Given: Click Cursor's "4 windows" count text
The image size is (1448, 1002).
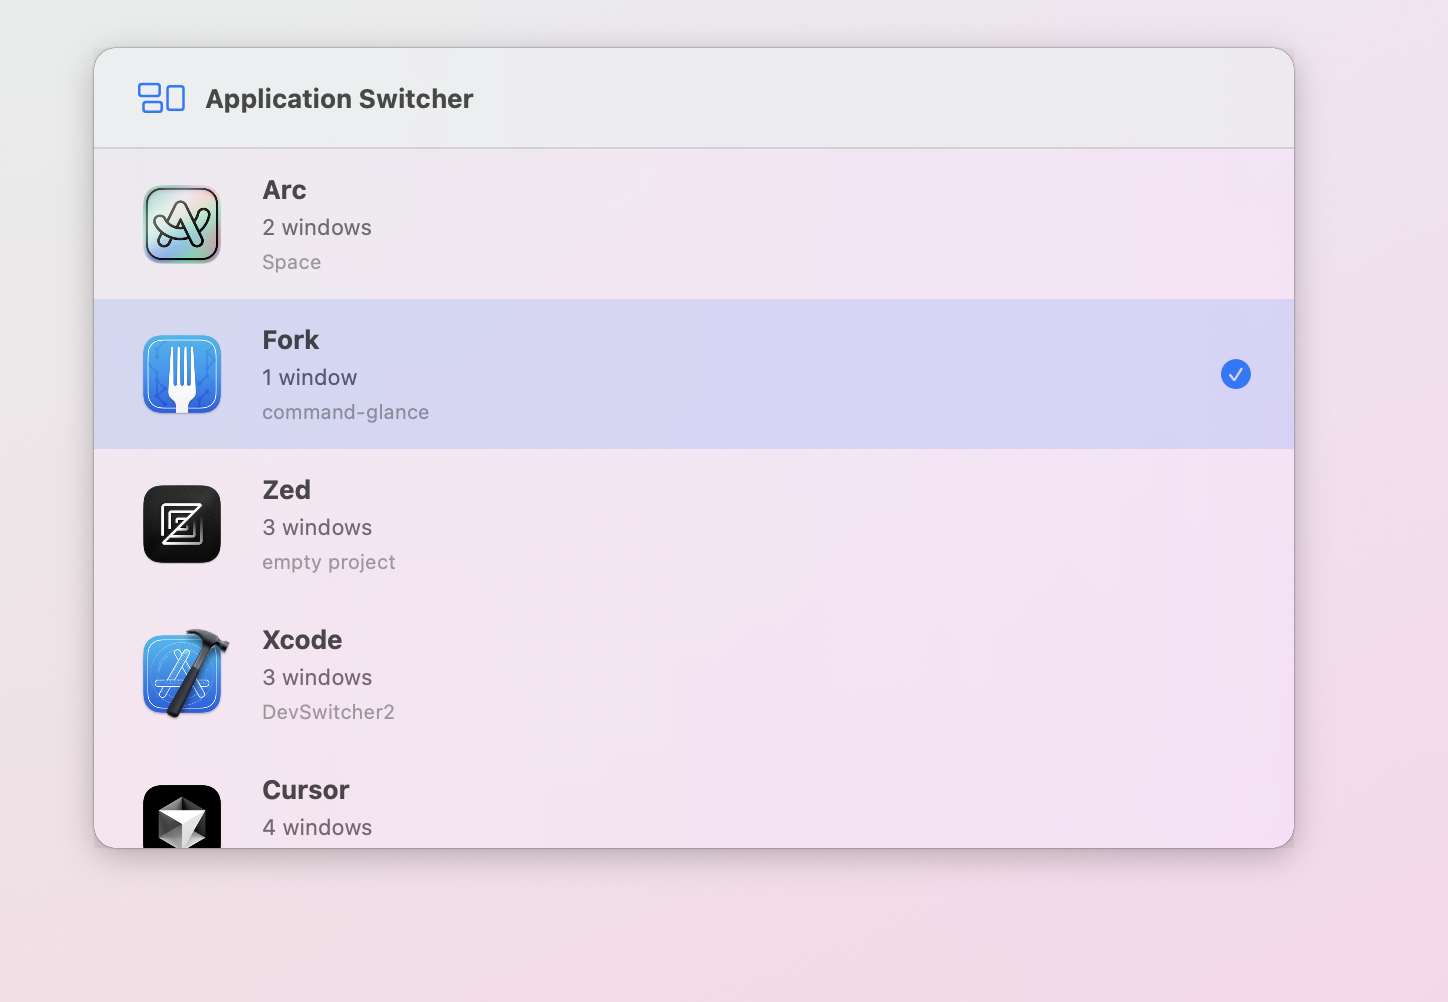Looking at the screenshot, I should [317, 828].
